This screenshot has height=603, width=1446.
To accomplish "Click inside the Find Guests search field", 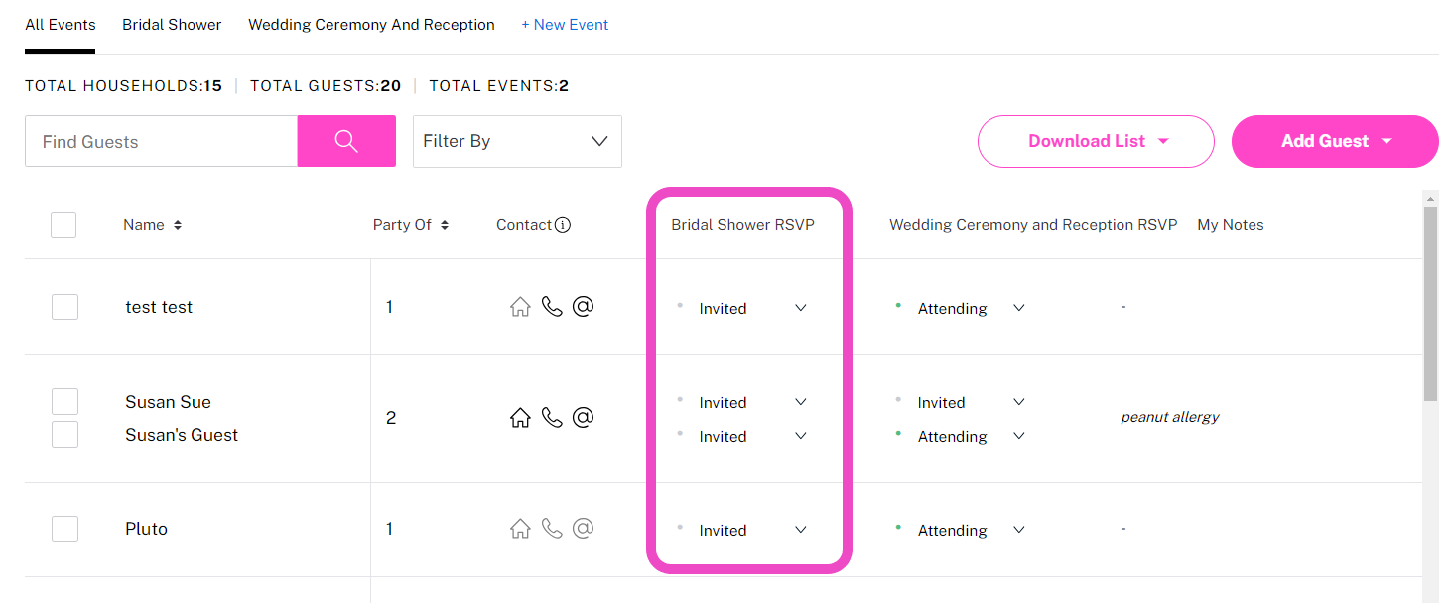I will [160, 141].
